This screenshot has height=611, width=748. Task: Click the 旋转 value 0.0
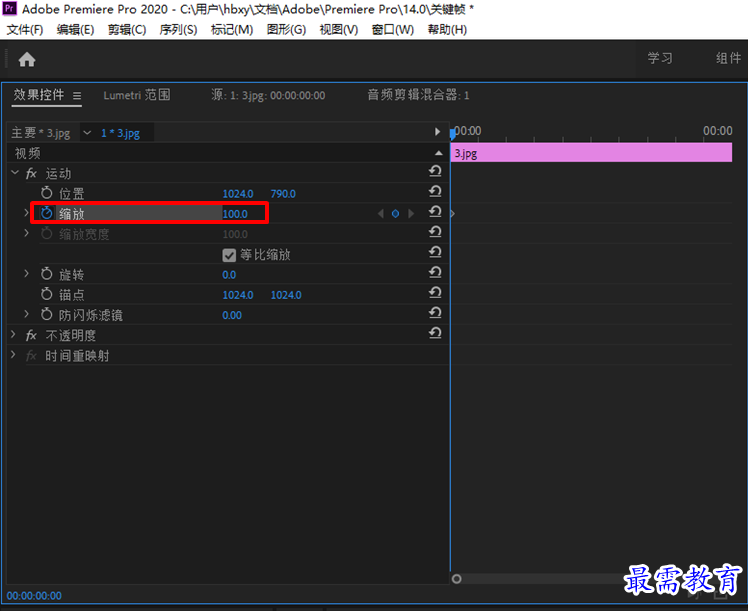point(229,275)
